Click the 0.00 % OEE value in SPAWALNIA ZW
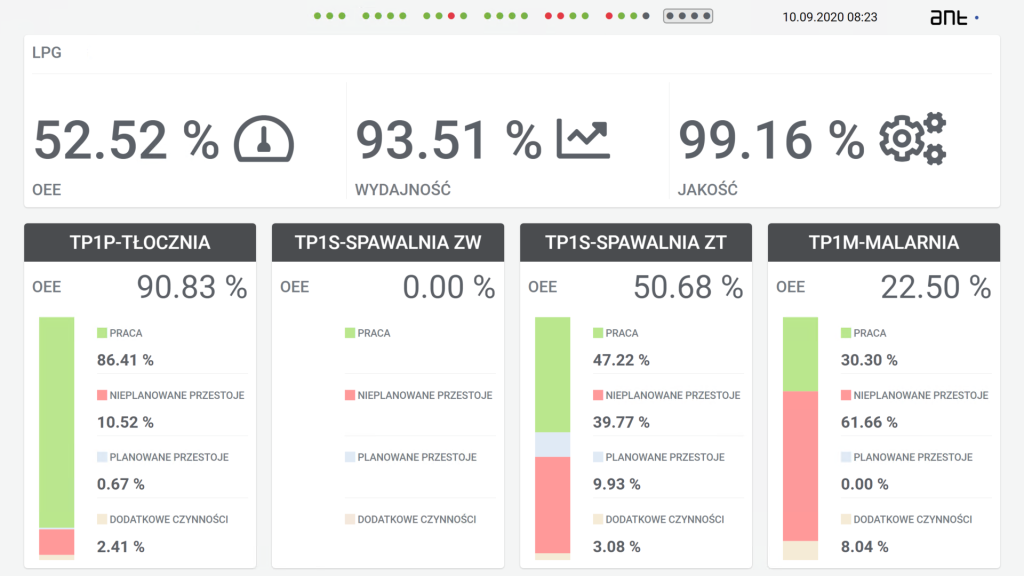This screenshot has height=576, width=1024. (x=449, y=287)
